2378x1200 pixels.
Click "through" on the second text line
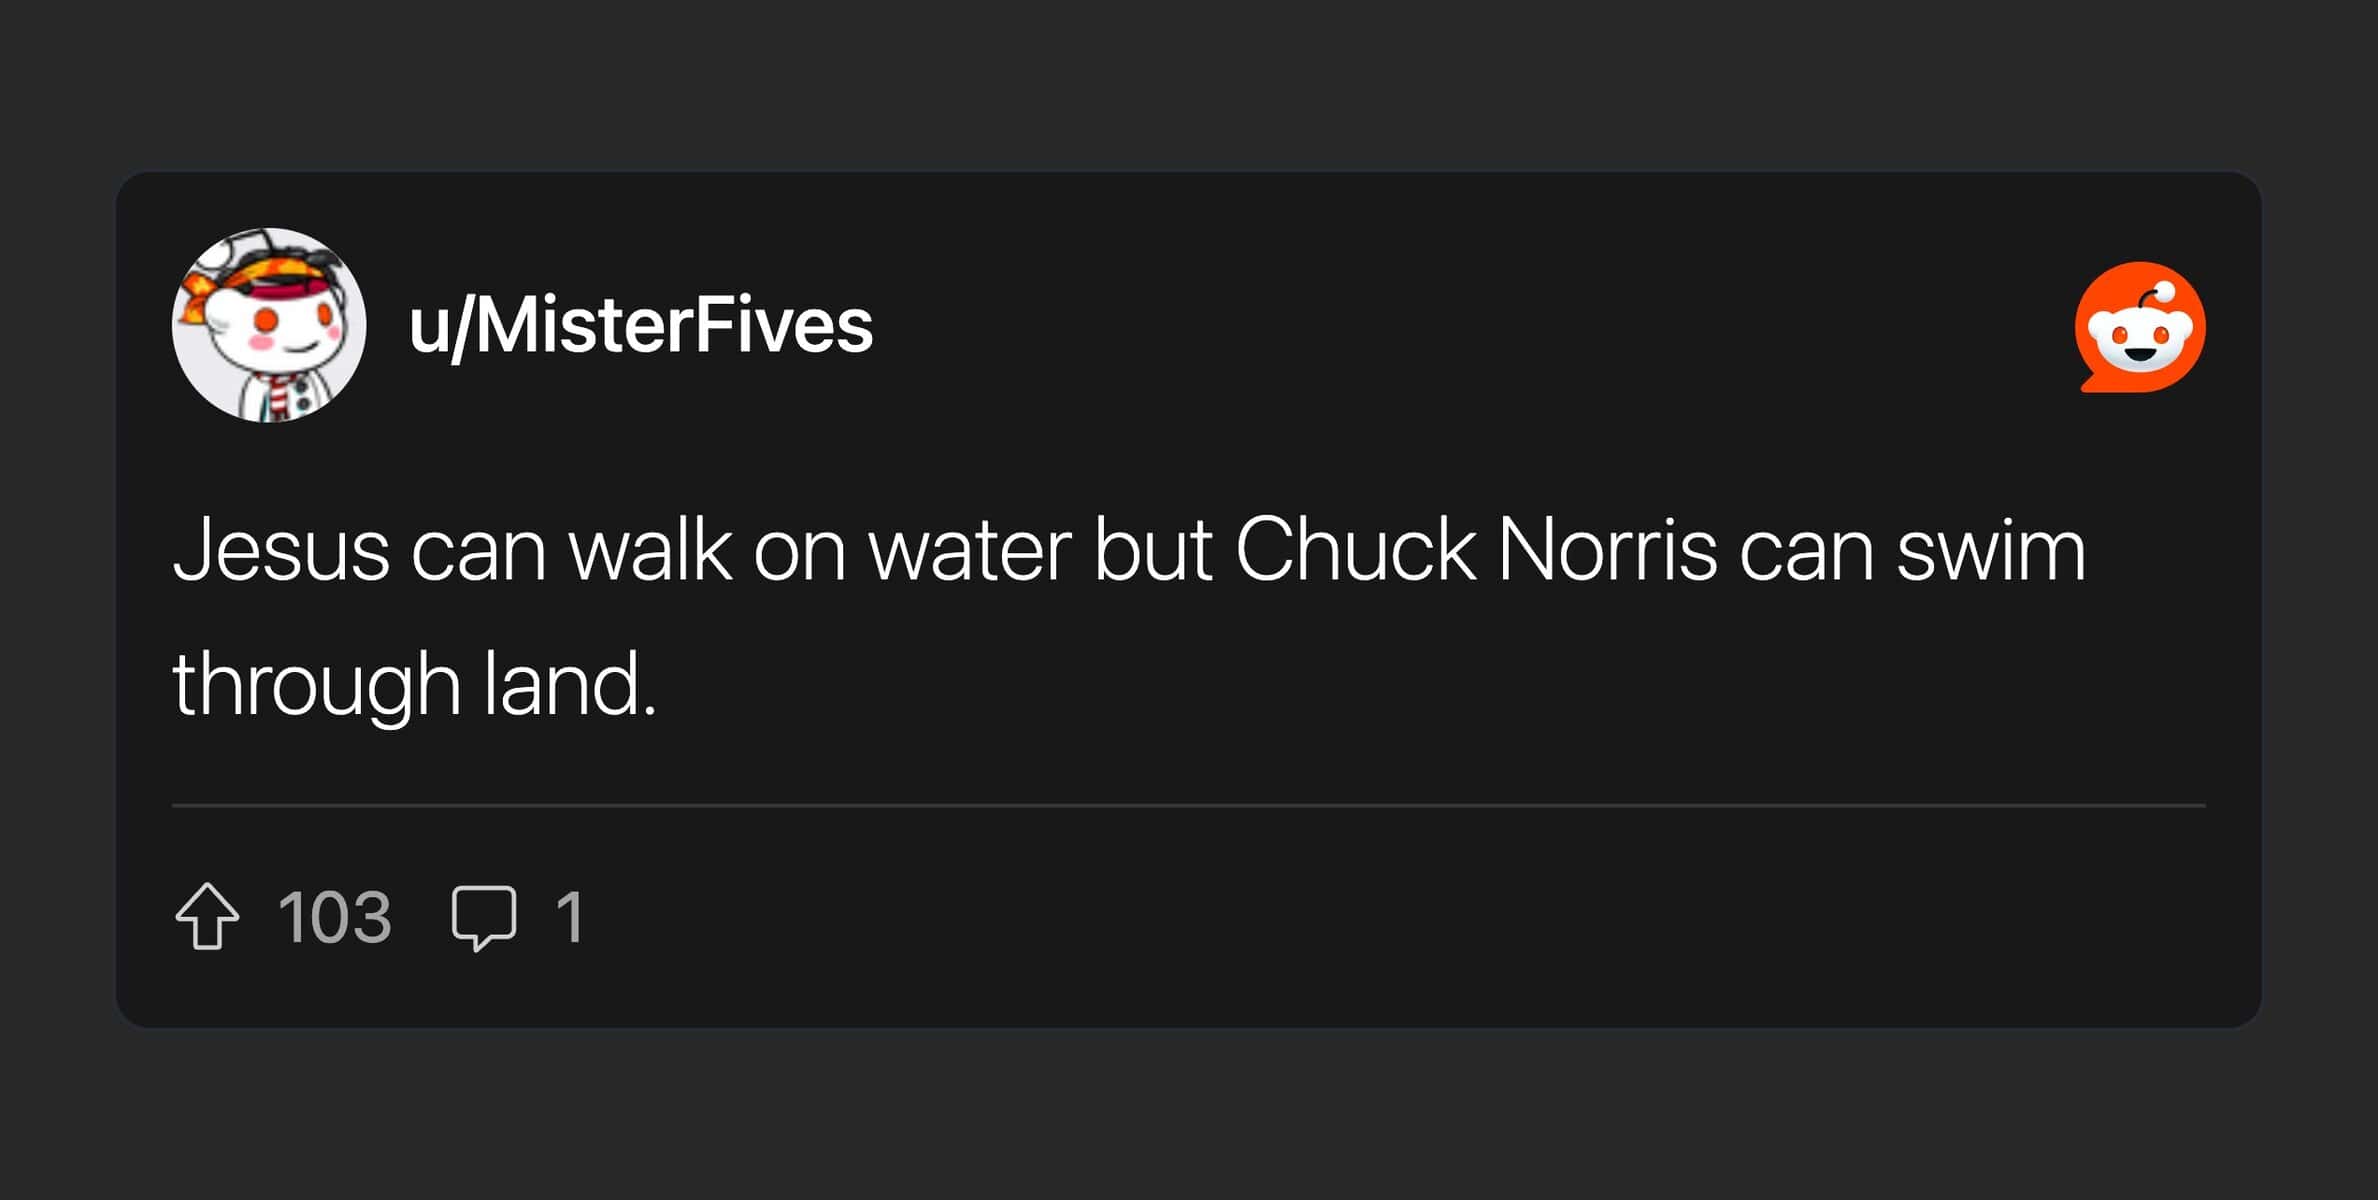point(316,687)
